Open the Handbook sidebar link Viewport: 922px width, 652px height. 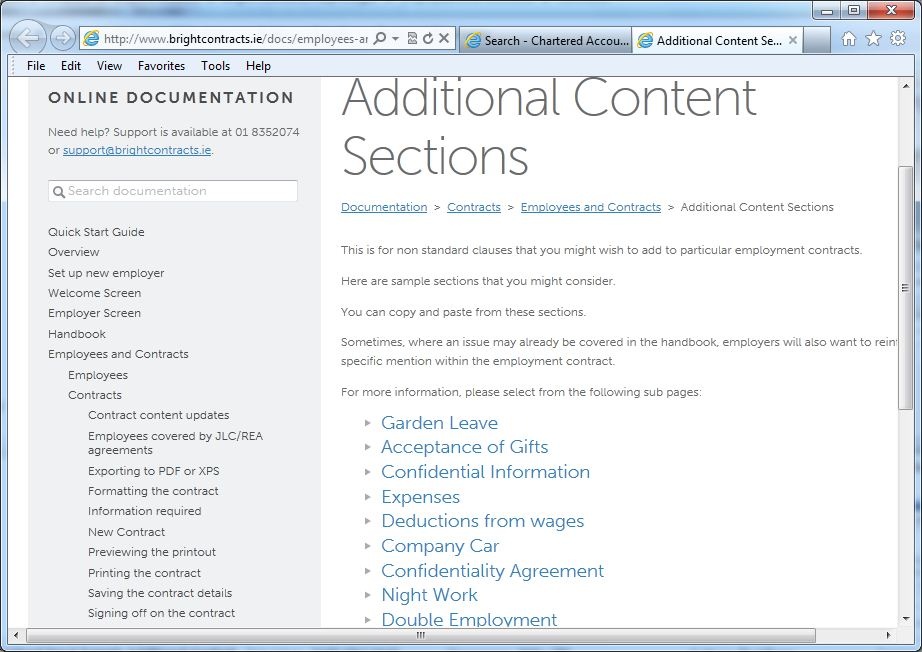[76, 334]
